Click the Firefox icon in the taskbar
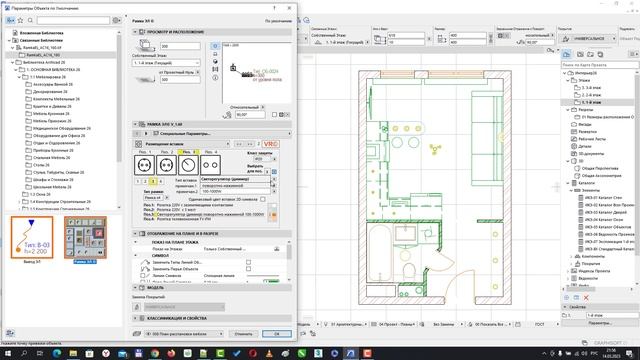Viewport: 640px width, 360px height. click(171, 353)
